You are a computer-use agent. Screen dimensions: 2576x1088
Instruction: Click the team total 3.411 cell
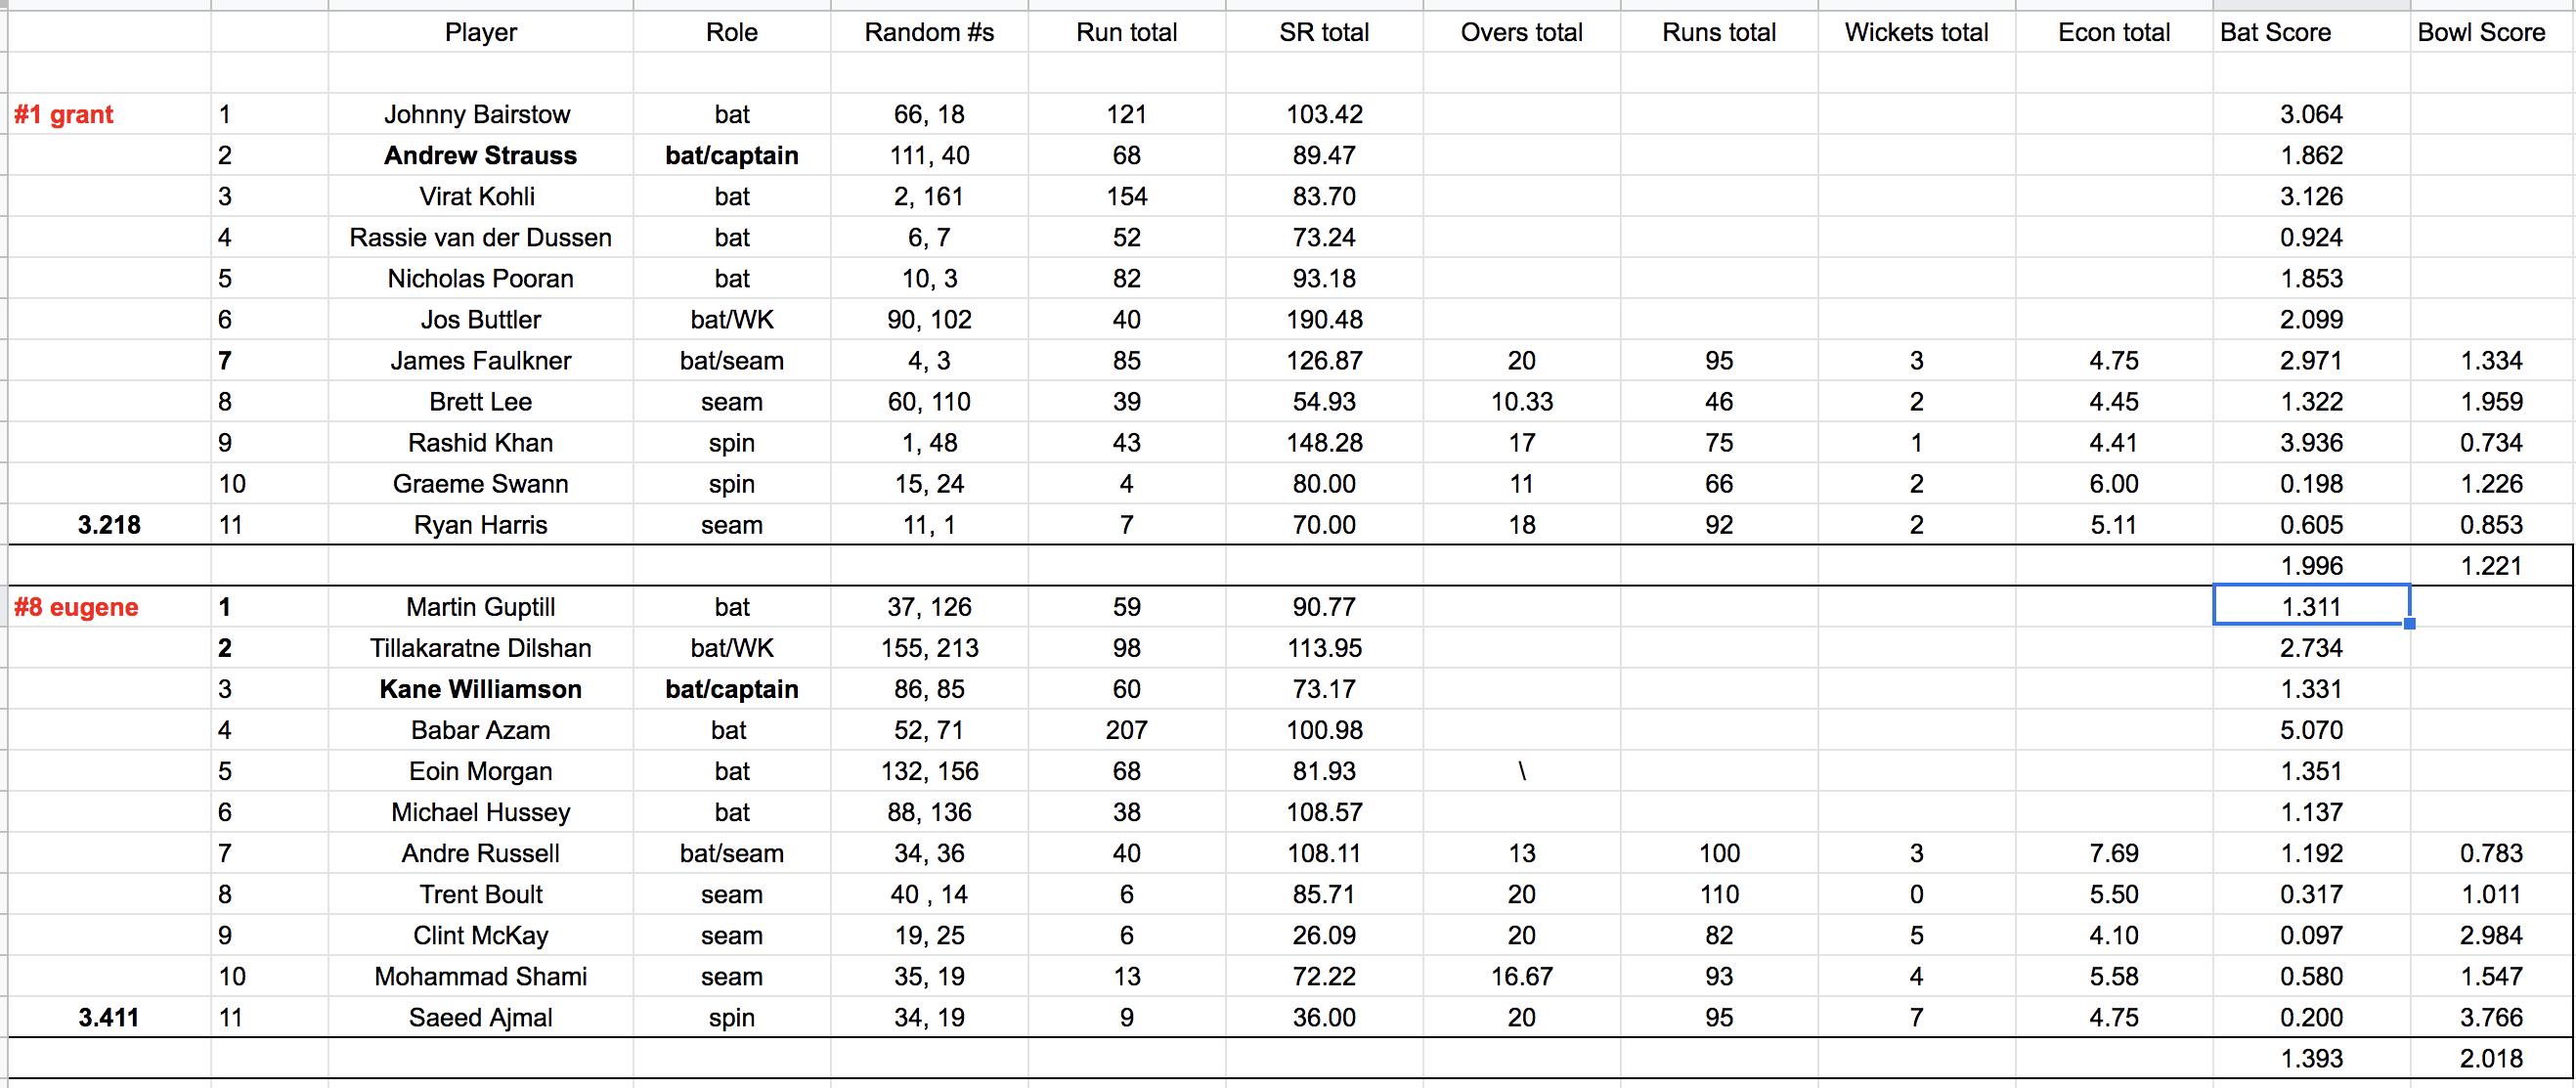click(109, 1018)
